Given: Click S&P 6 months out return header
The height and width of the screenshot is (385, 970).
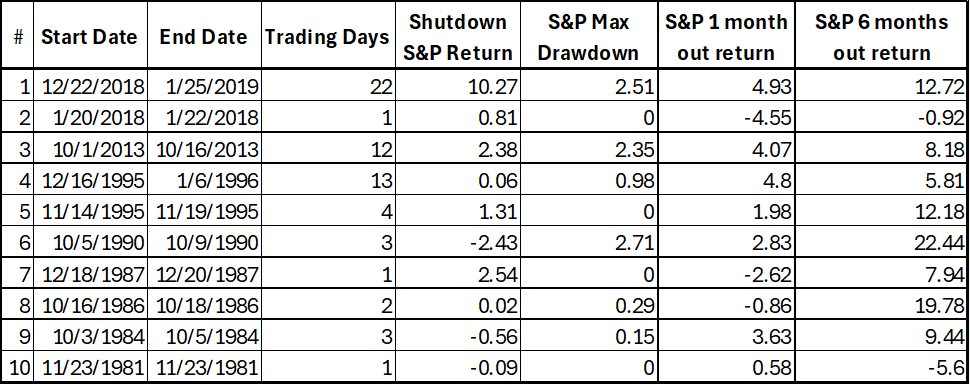Looking at the screenshot, I should click(881, 36).
